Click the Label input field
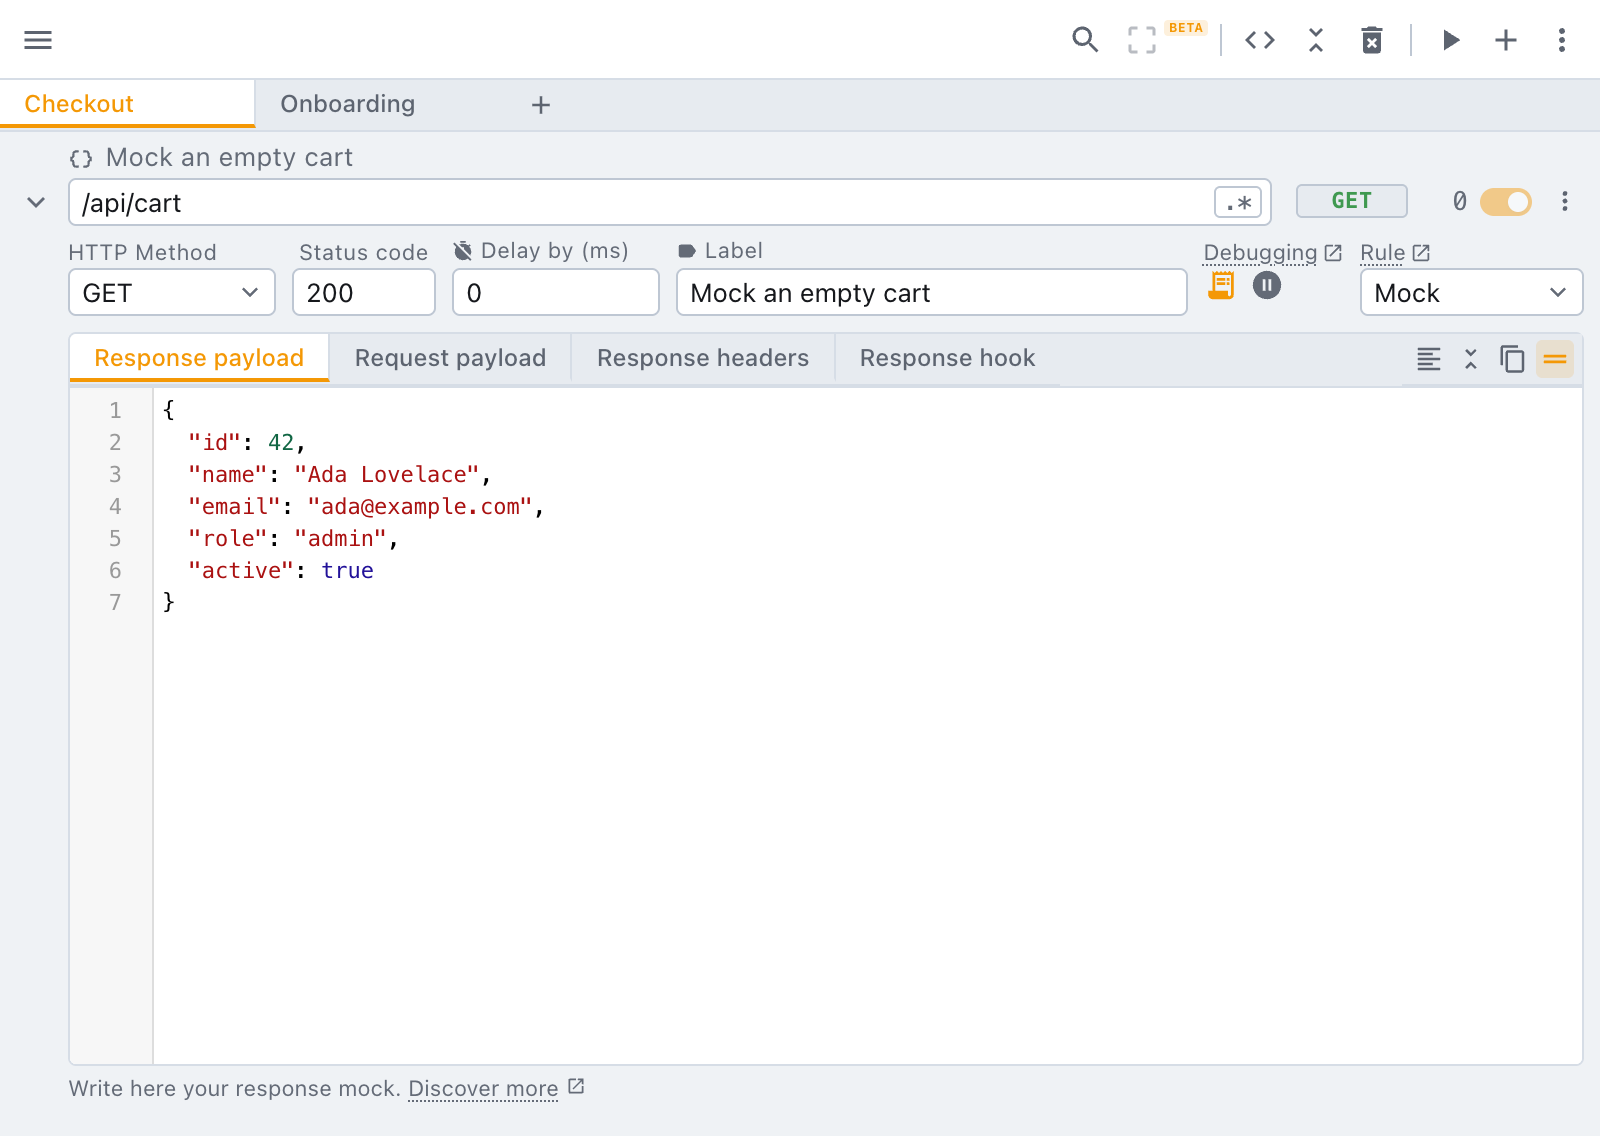Screen dimensions: 1600x1136 932,293
